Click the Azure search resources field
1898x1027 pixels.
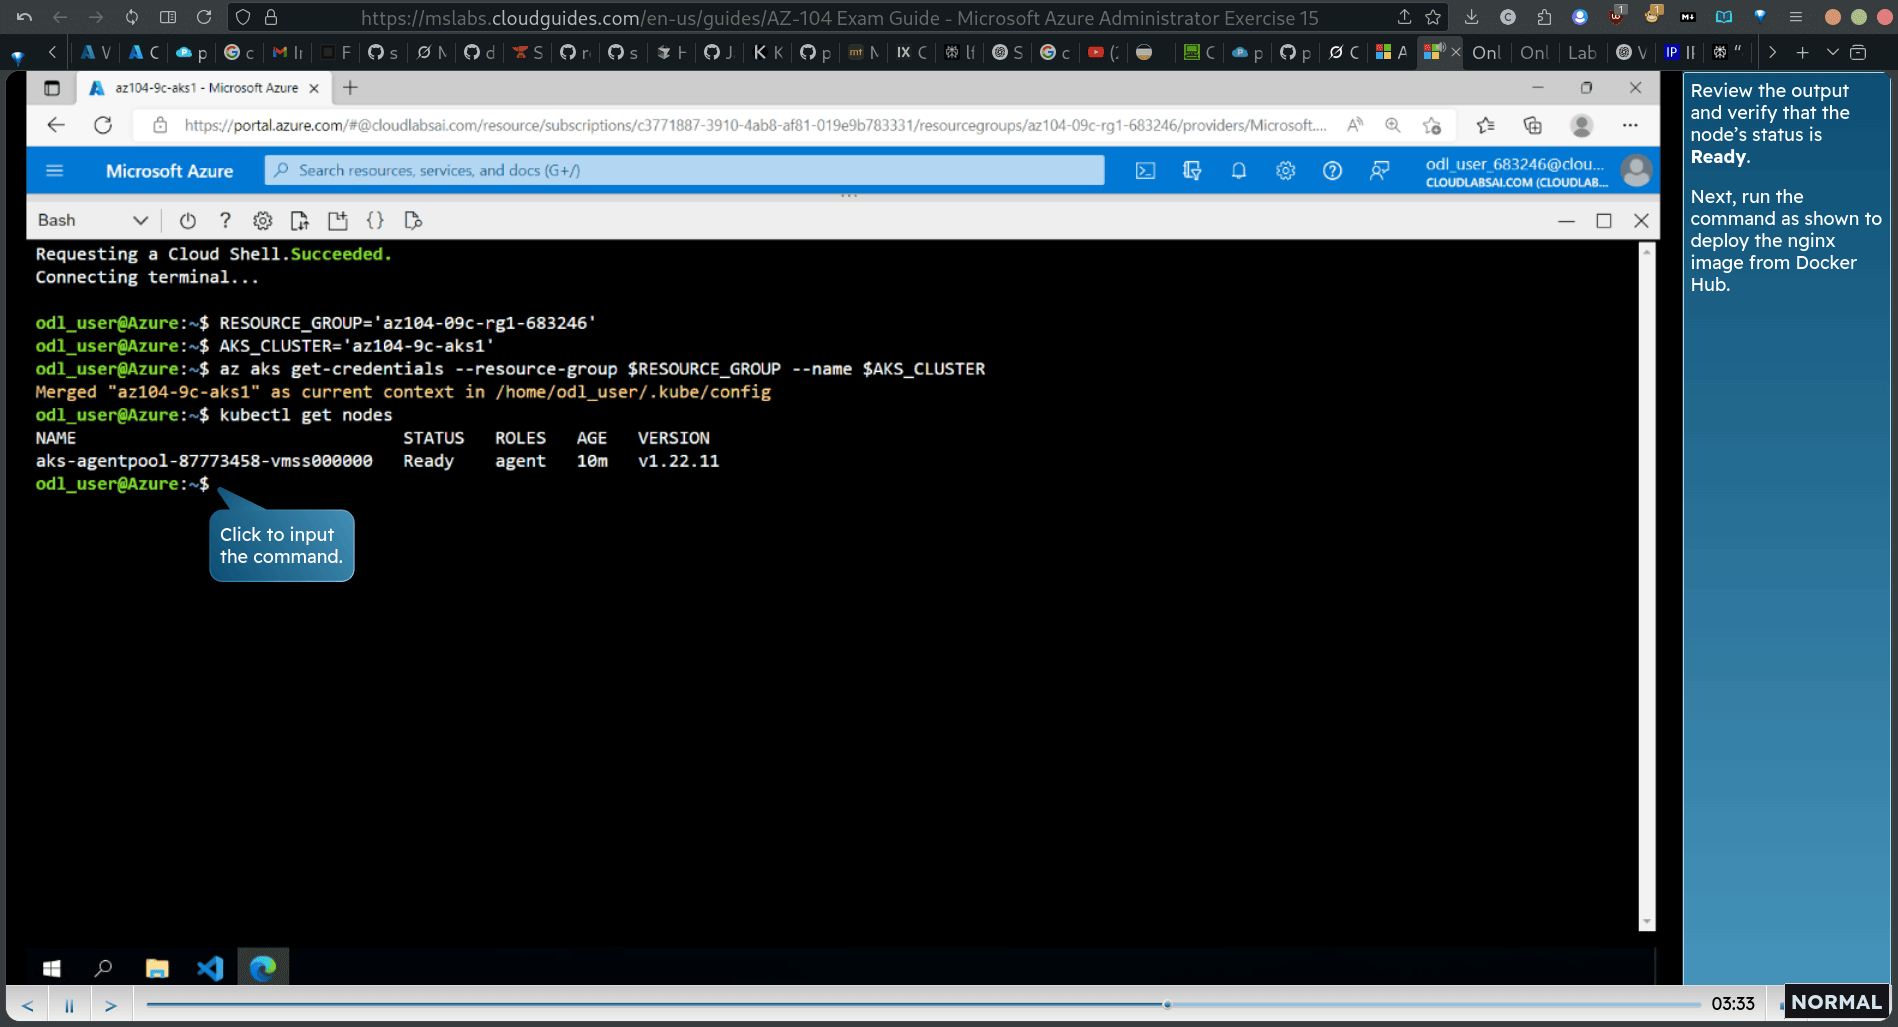(x=685, y=171)
